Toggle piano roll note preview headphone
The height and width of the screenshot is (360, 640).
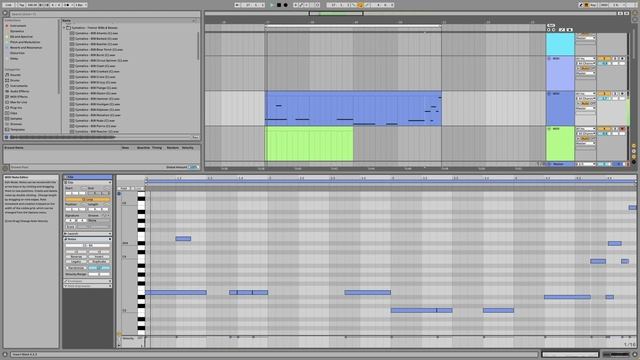(x=119, y=193)
